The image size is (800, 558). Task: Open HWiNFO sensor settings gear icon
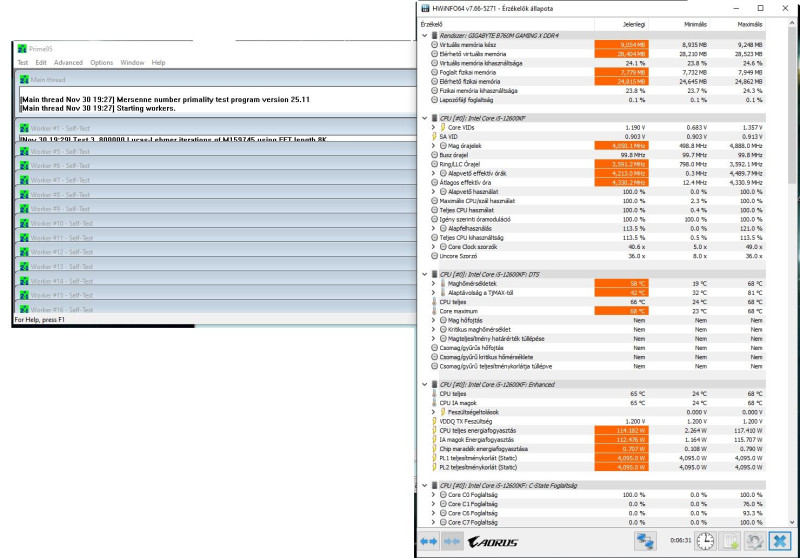pos(754,541)
